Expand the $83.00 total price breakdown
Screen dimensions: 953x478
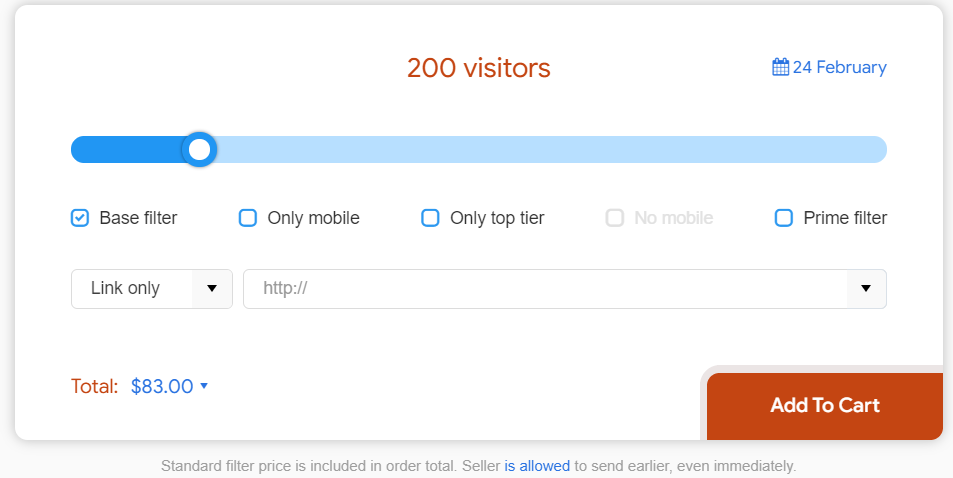(170, 386)
